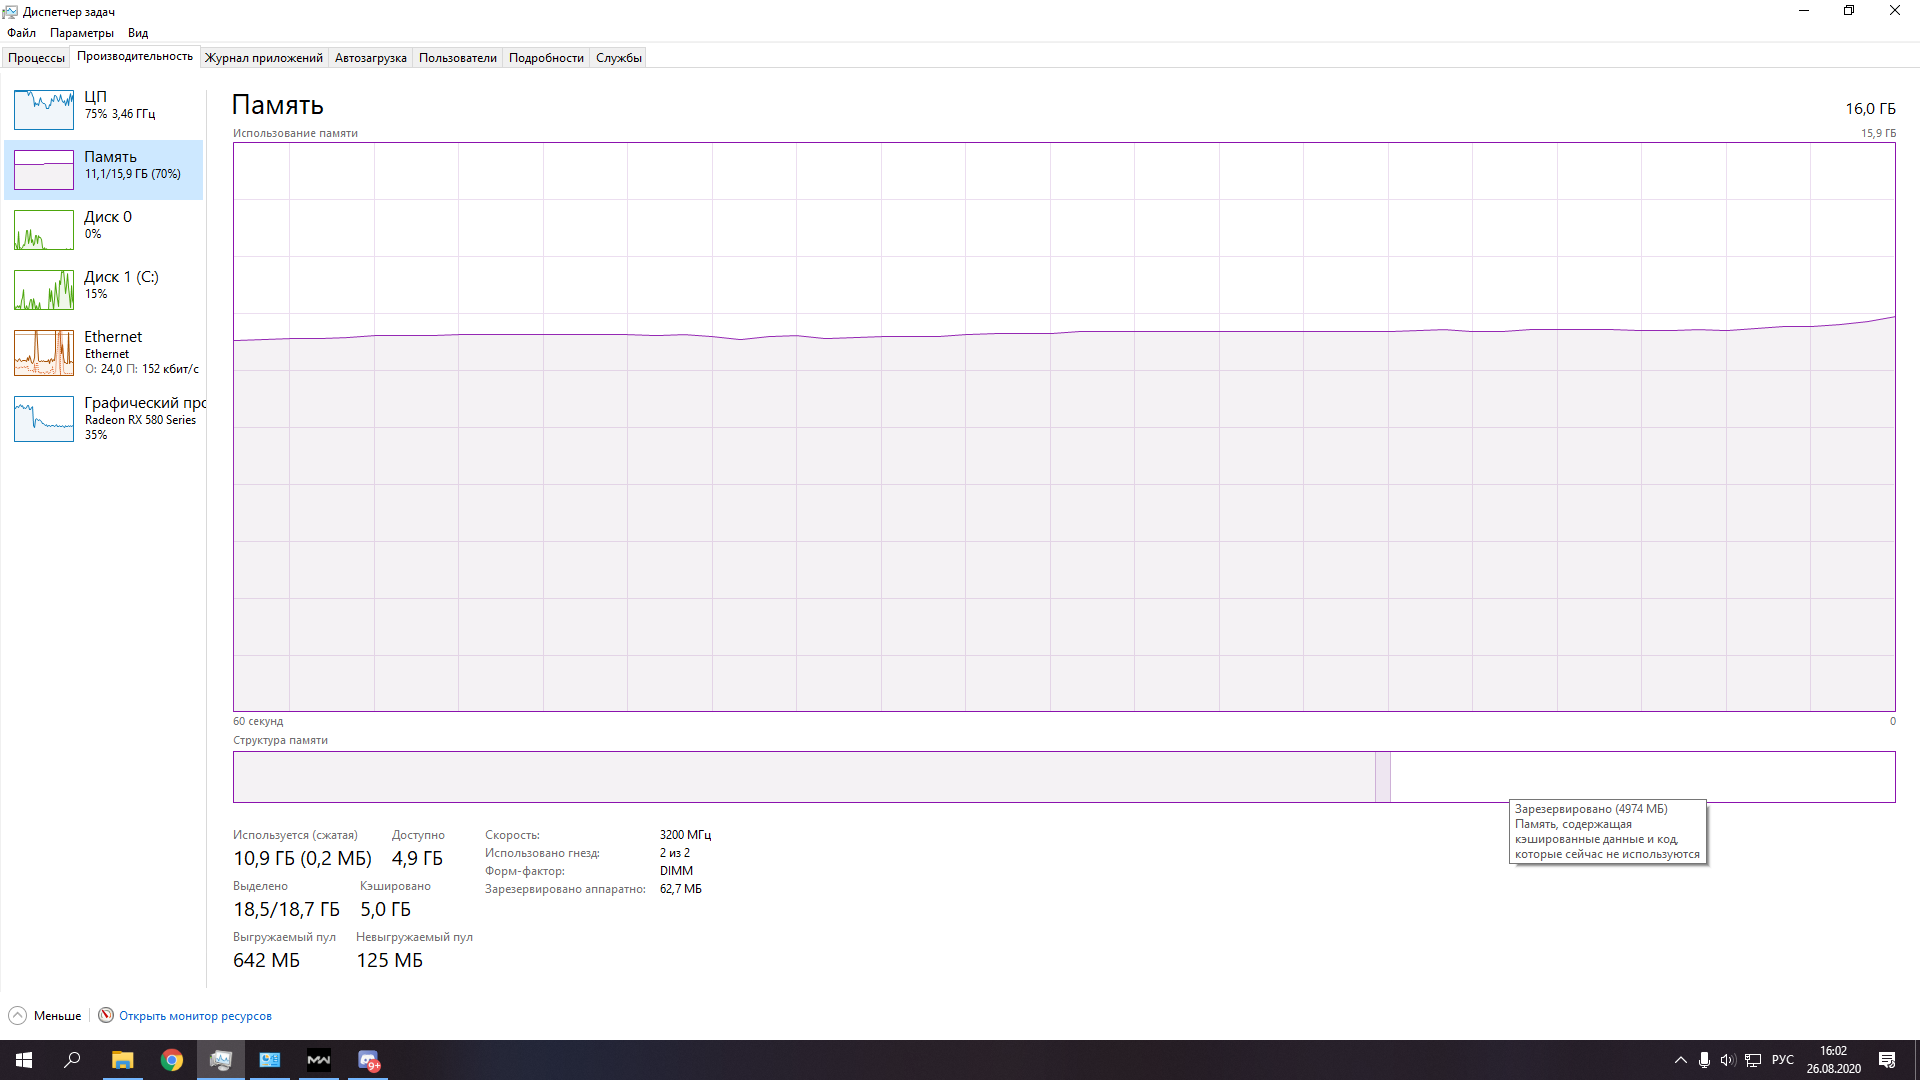The width and height of the screenshot is (1920, 1080).
Task: Click the 642 МБ paged pool value
Action: coord(266,961)
